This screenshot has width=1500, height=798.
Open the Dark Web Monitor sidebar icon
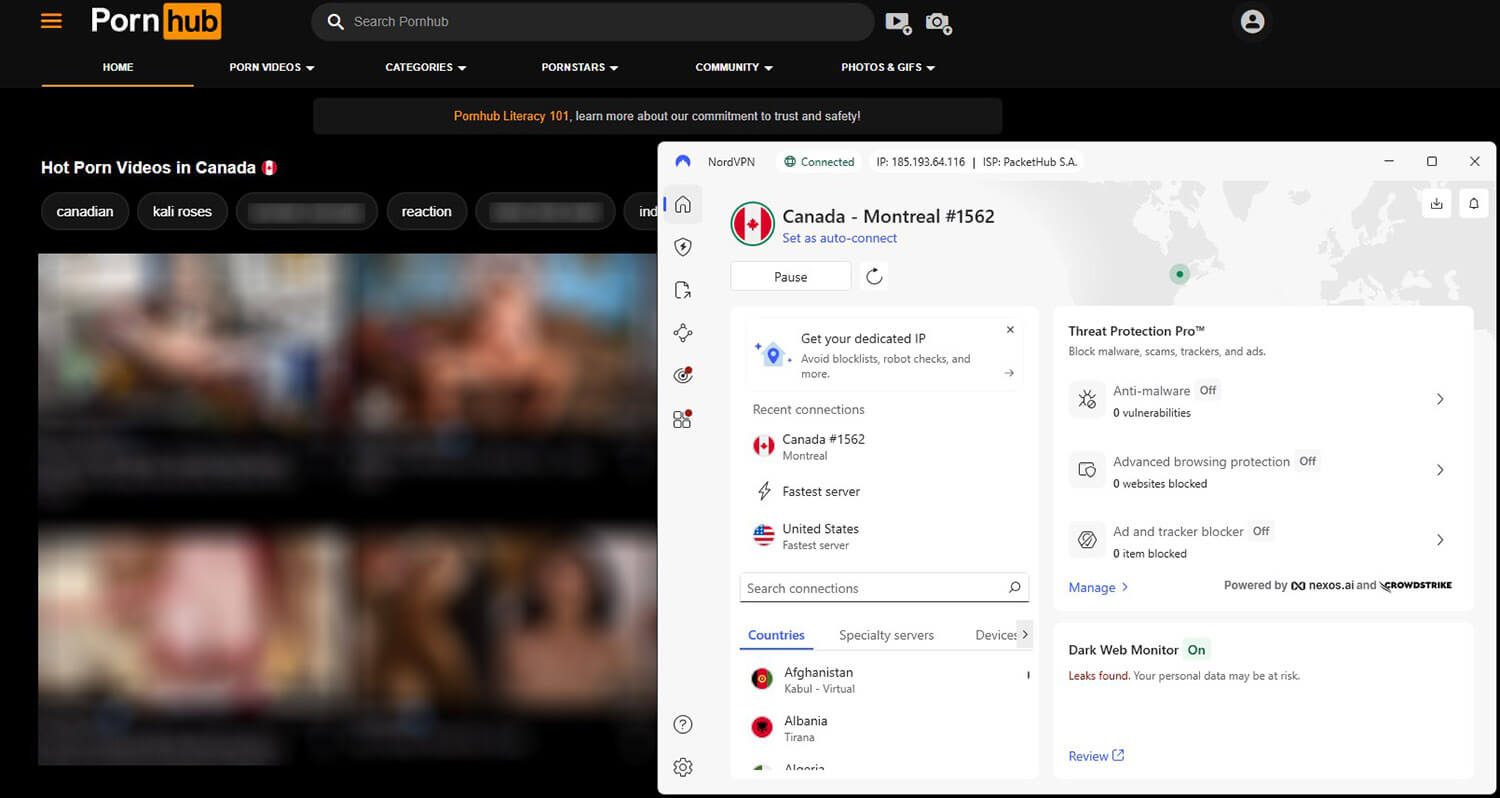683,375
